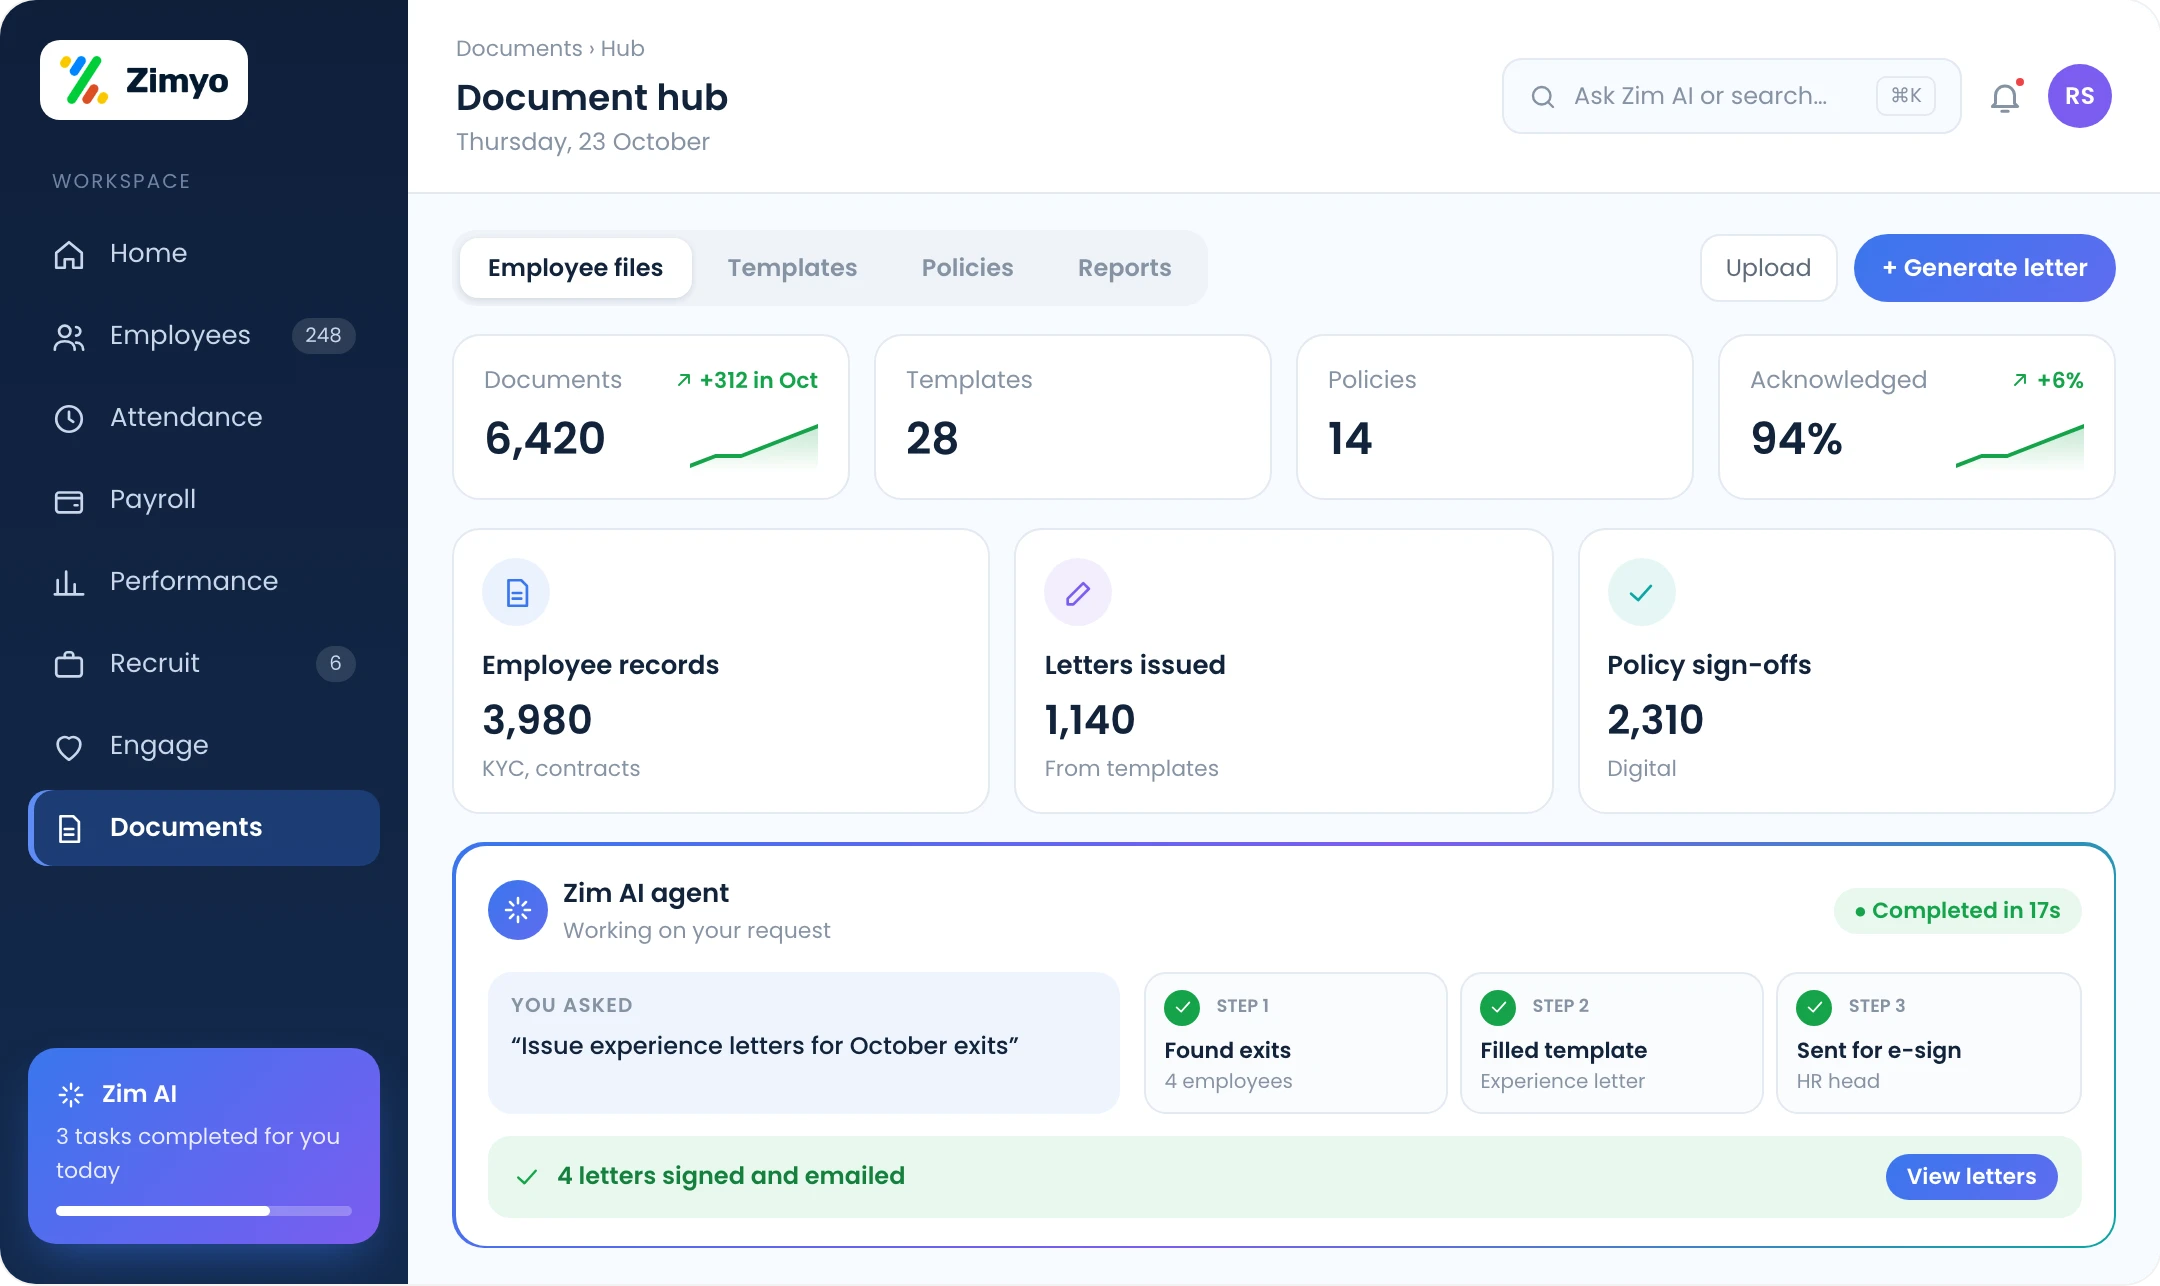The height and width of the screenshot is (1286, 2160).
Task: Click the Zim AI tasks progress bar
Action: coord(204,1211)
